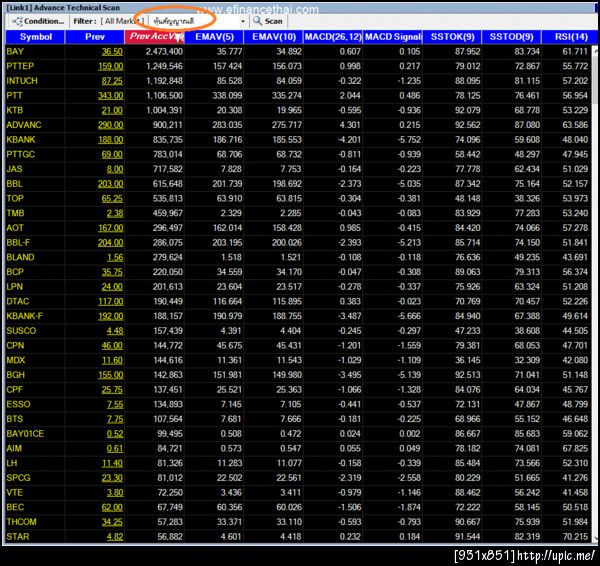Select the BTS symbol row
The height and width of the screenshot is (566, 600).
tap(298, 419)
